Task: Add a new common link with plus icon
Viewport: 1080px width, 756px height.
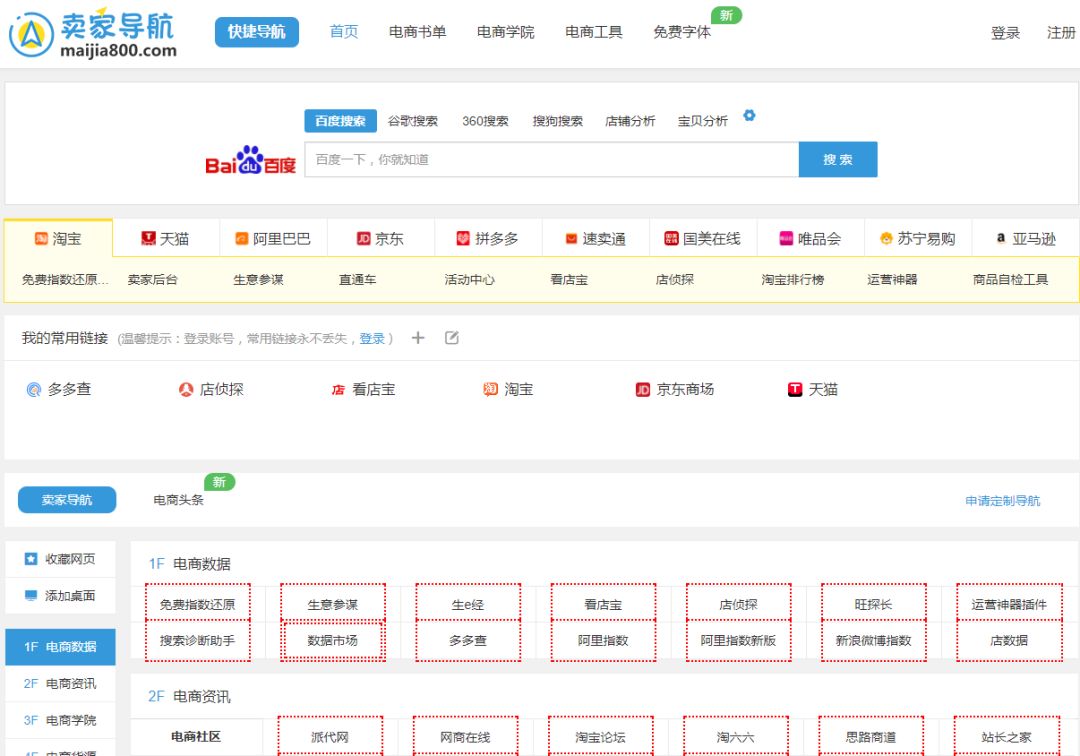Action: click(418, 337)
